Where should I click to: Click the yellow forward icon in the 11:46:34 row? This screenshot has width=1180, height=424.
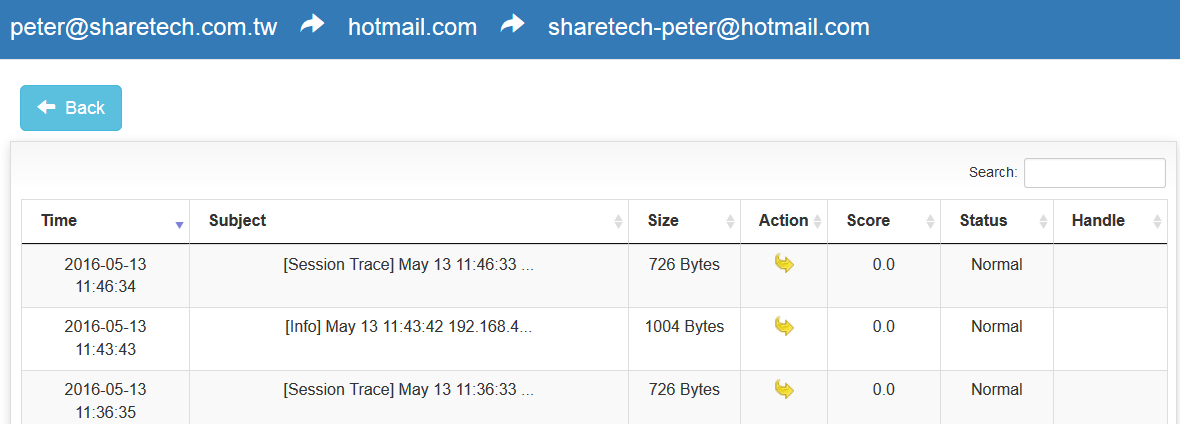(784, 264)
